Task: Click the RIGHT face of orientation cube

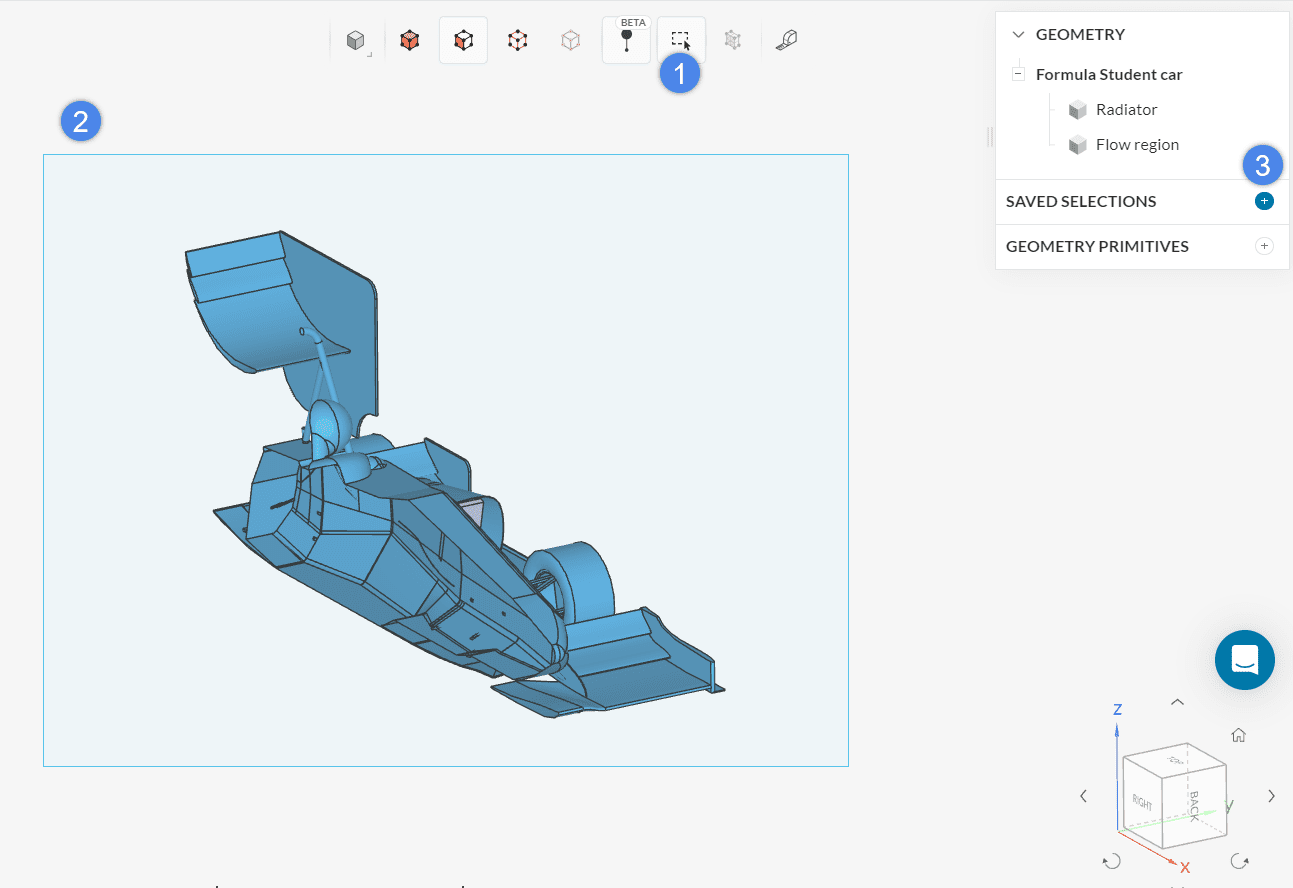Action: click(x=1144, y=803)
